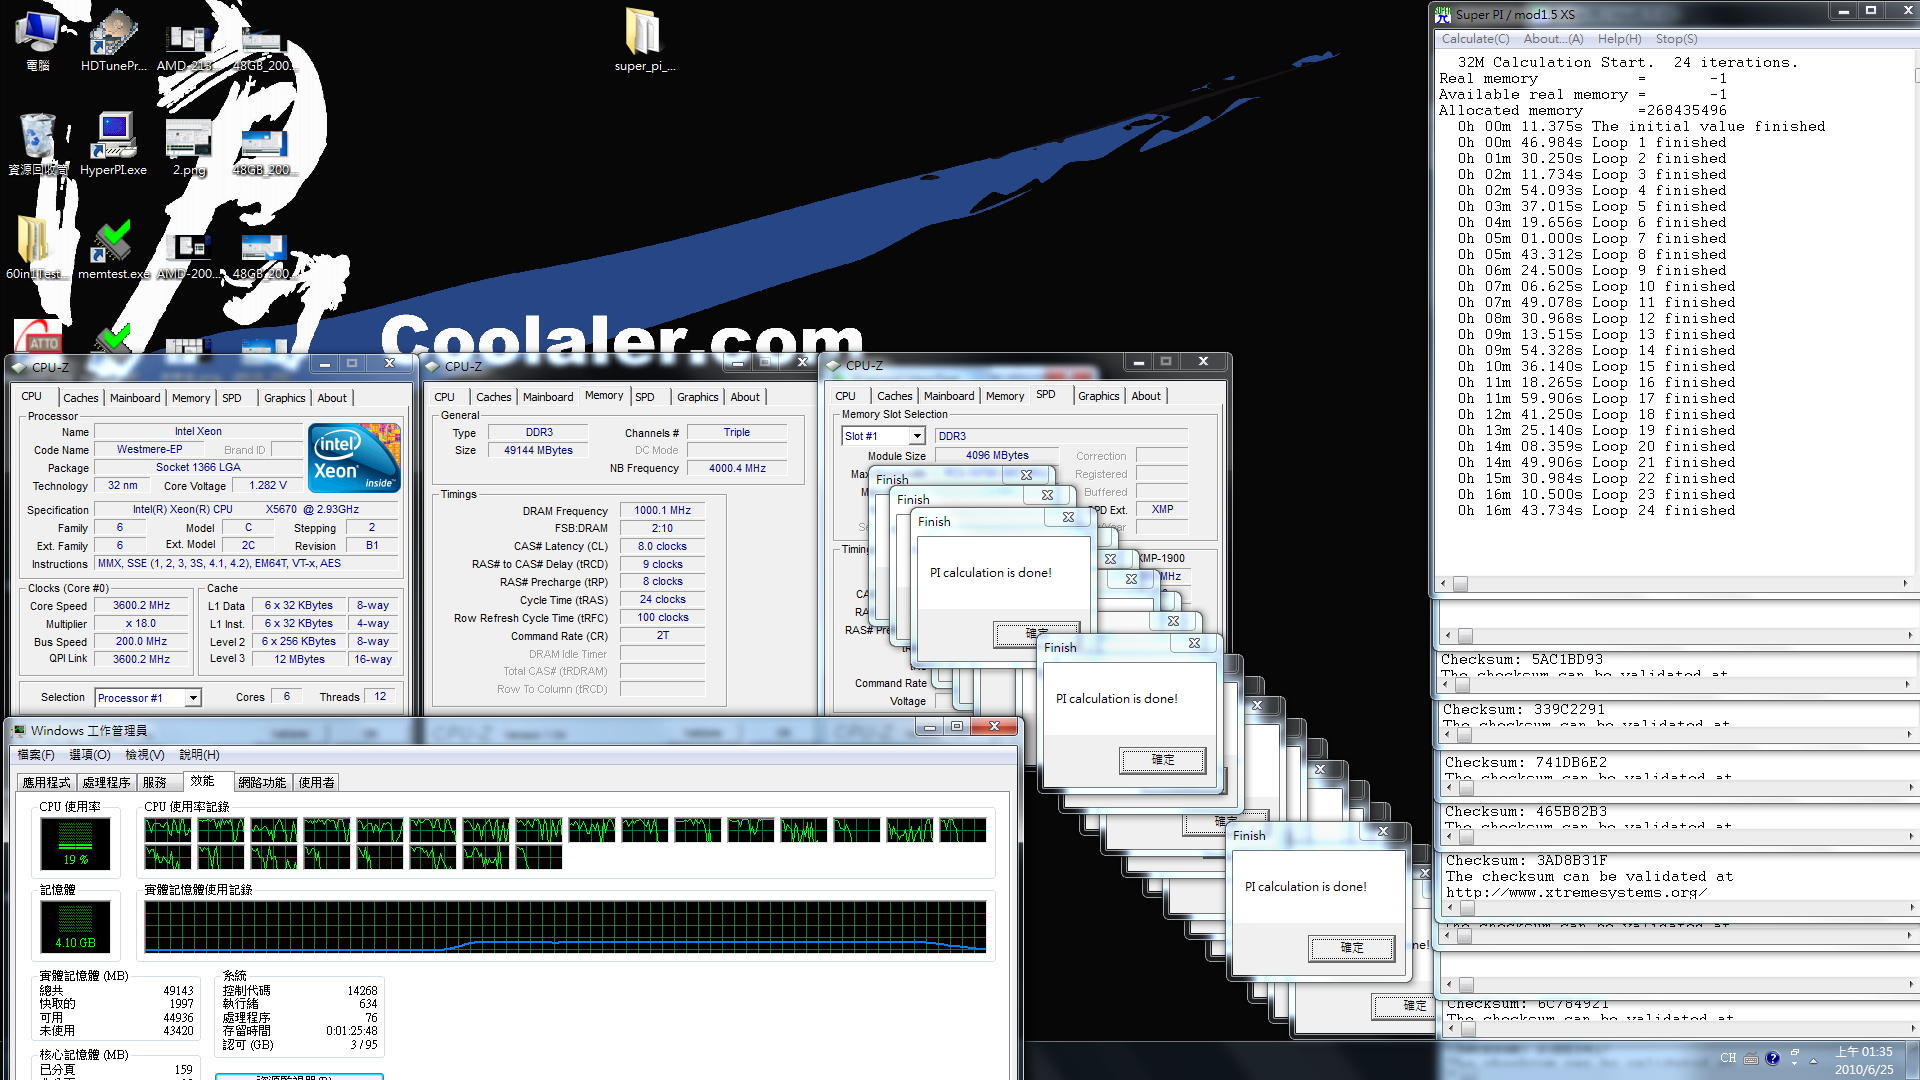Open the 使用者 tab in Task Manager
The height and width of the screenshot is (1080, 1920).
click(317, 783)
